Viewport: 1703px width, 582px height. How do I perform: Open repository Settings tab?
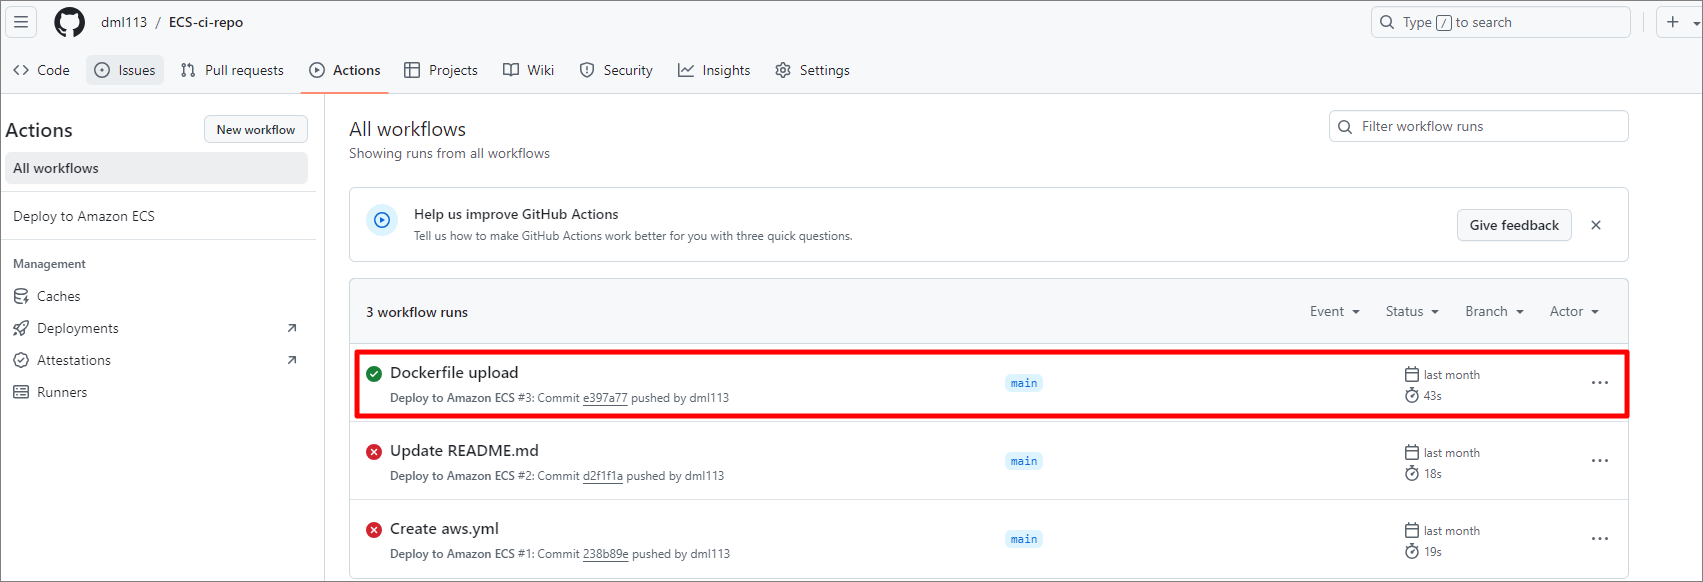click(812, 70)
